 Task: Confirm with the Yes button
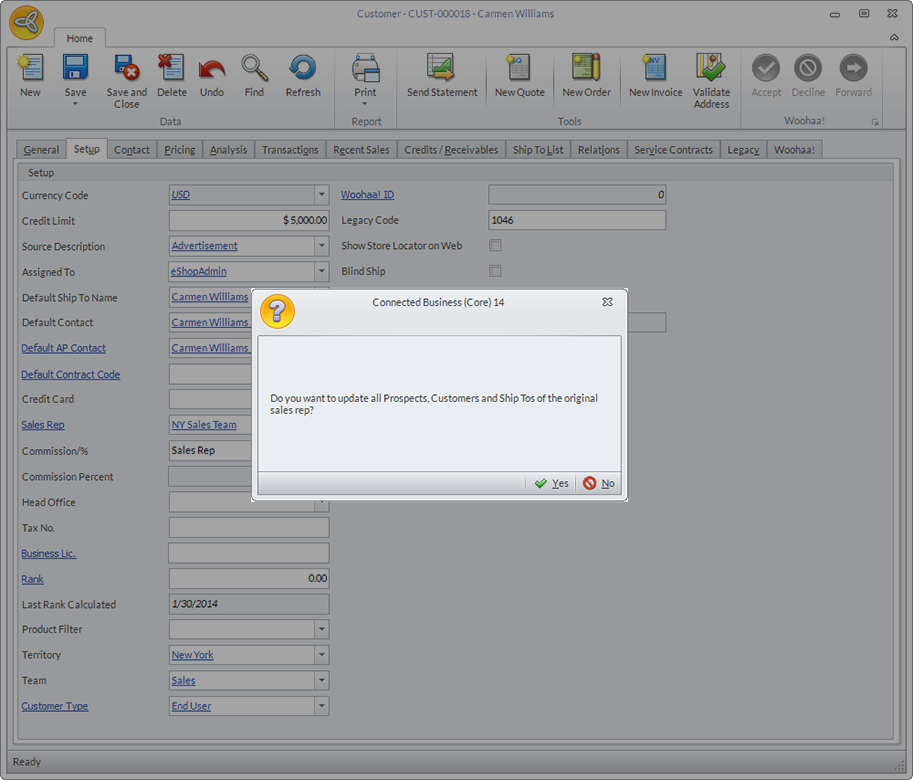click(x=551, y=483)
